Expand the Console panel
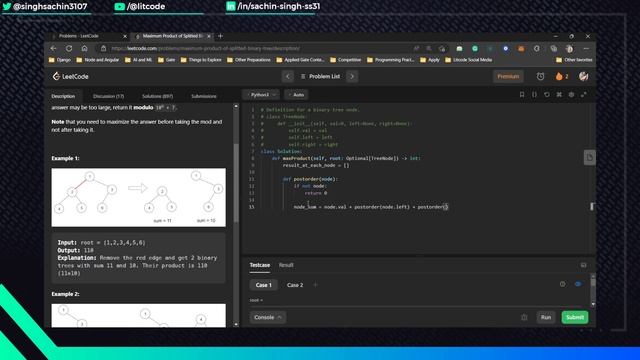 click(x=268, y=317)
